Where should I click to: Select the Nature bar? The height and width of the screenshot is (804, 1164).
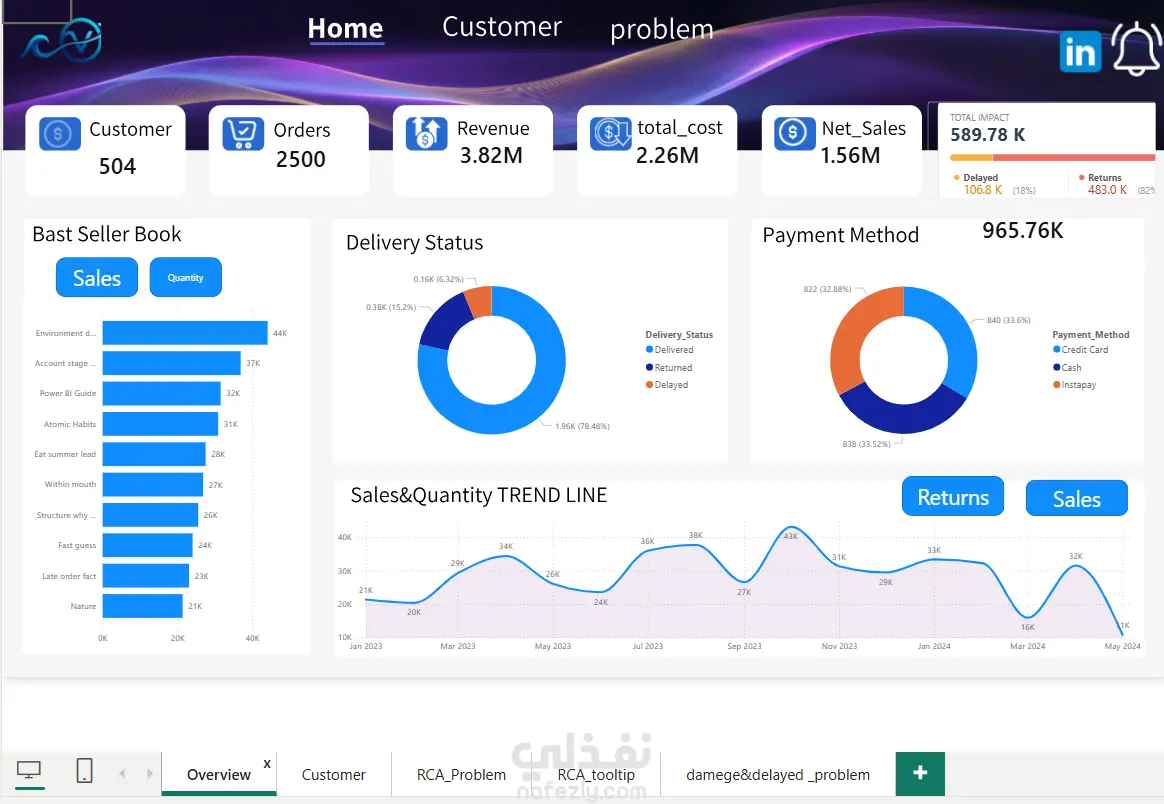point(143,606)
